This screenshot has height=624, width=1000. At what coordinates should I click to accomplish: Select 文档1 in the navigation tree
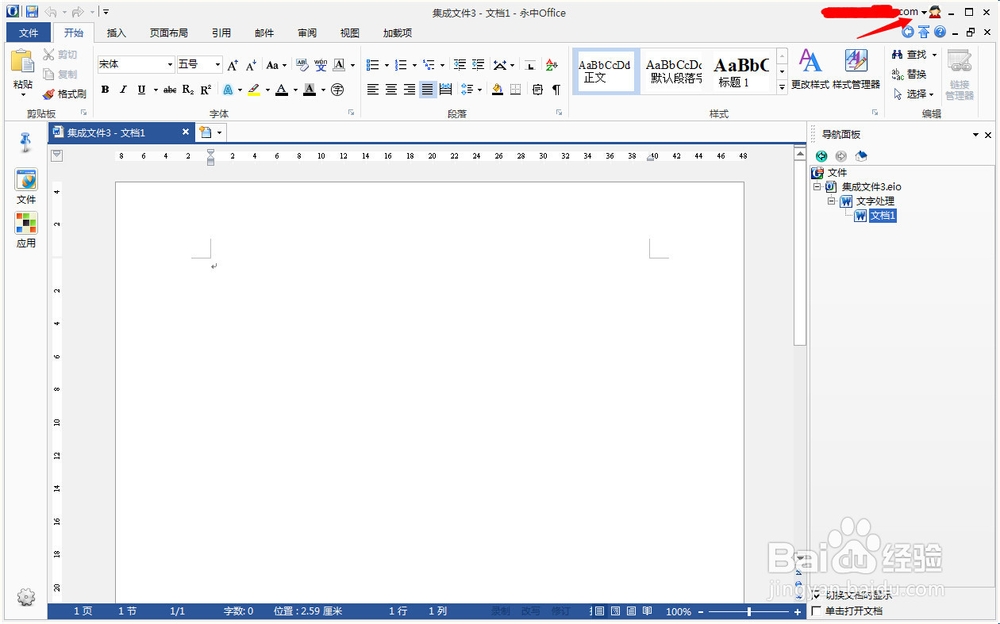[883, 216]
